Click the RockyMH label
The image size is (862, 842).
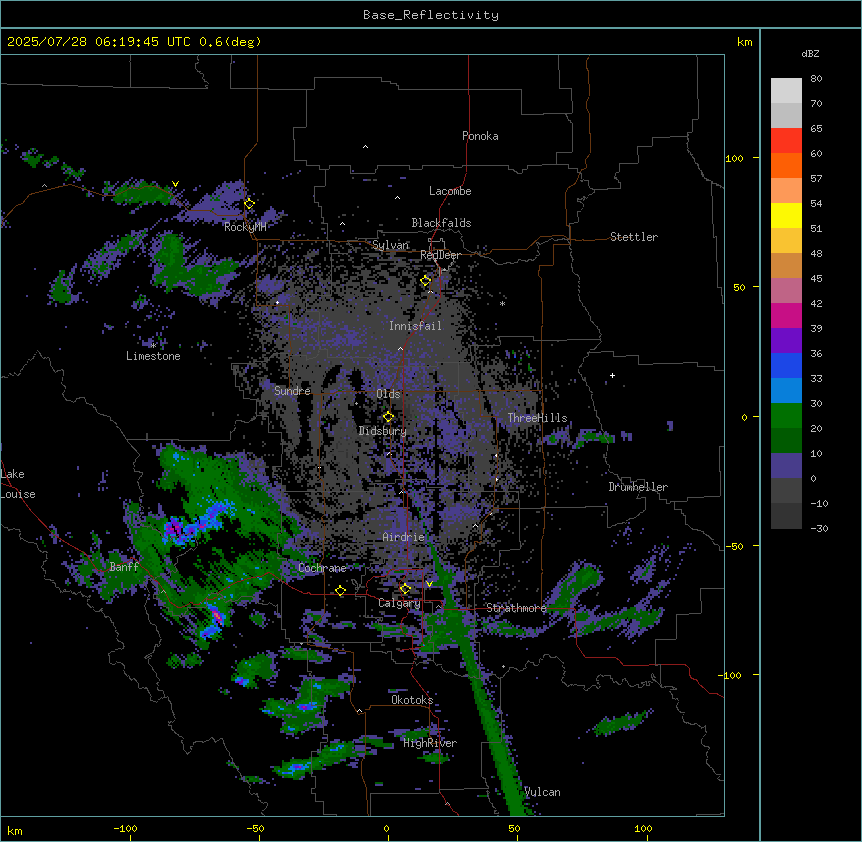click(245, 227)
